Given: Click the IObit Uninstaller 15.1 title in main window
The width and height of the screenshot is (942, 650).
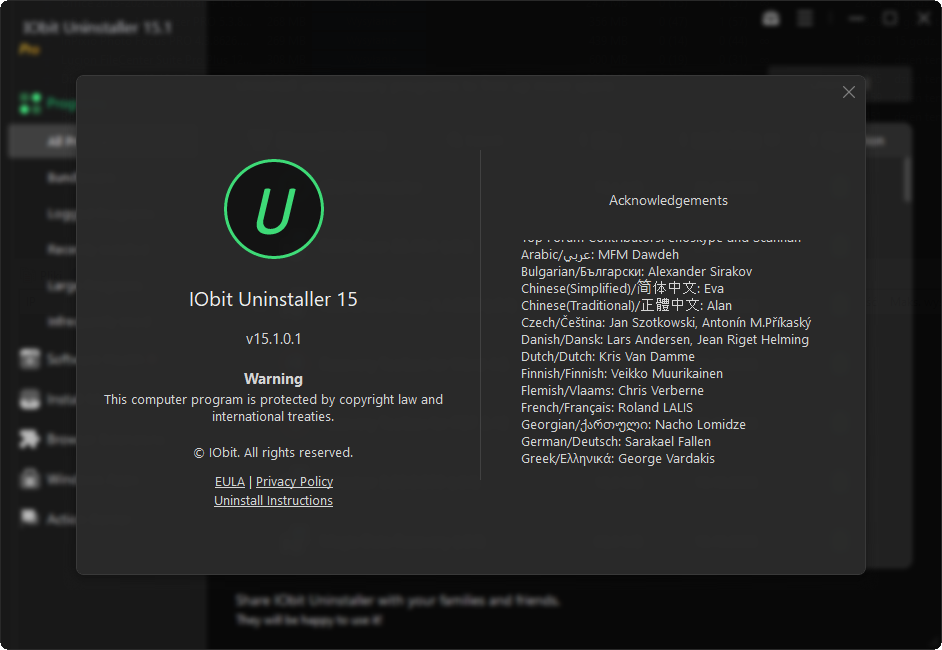Looking at the screenshot, I should (97, 27).
